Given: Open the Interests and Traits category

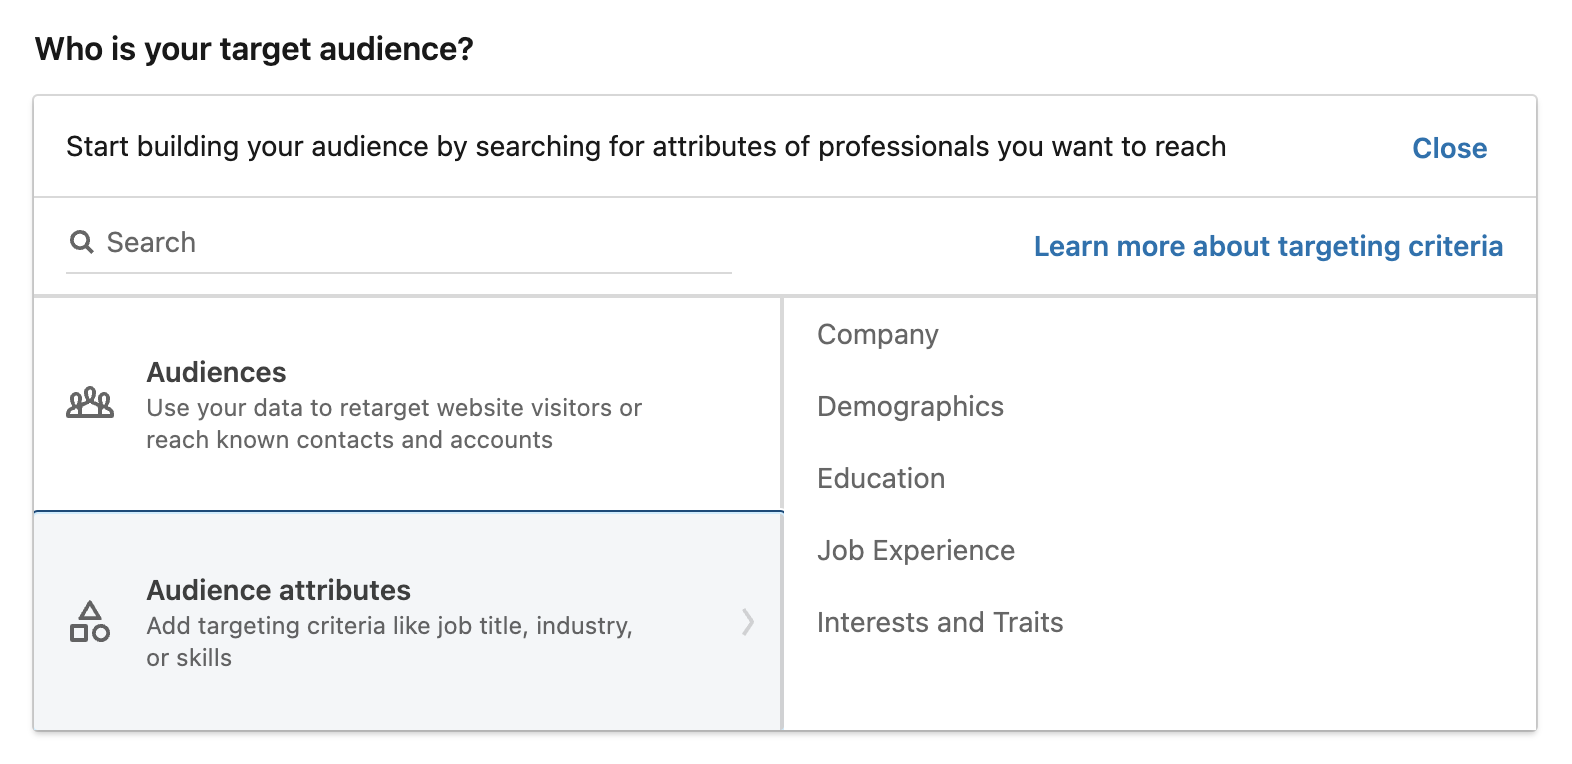Looking at the screenshot, I should (x=940, y=622).
